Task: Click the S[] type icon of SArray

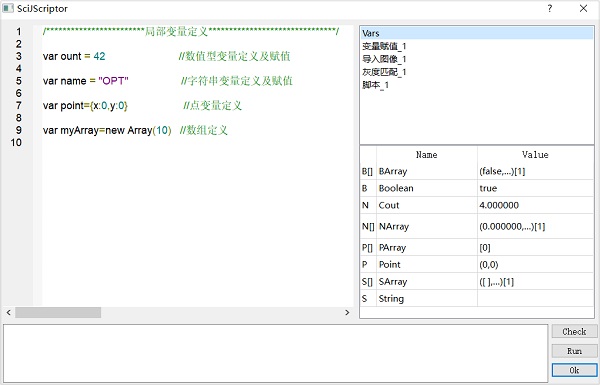Action: tap(367, 282)
